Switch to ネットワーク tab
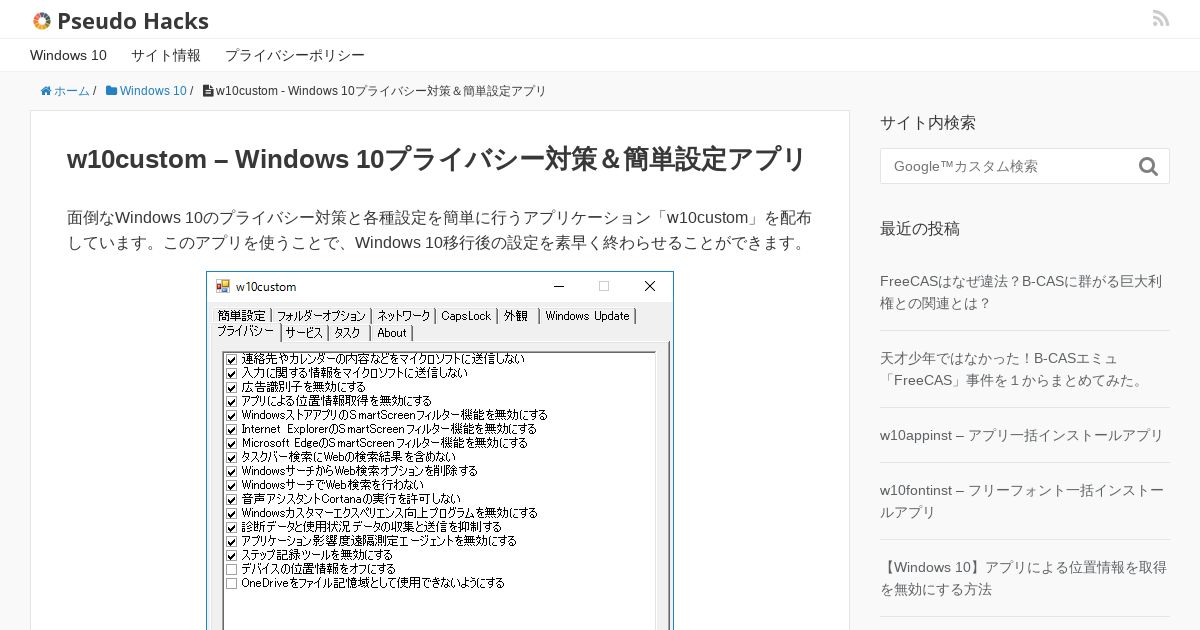This screenshot has height=630, width=1200. point(403,316)
